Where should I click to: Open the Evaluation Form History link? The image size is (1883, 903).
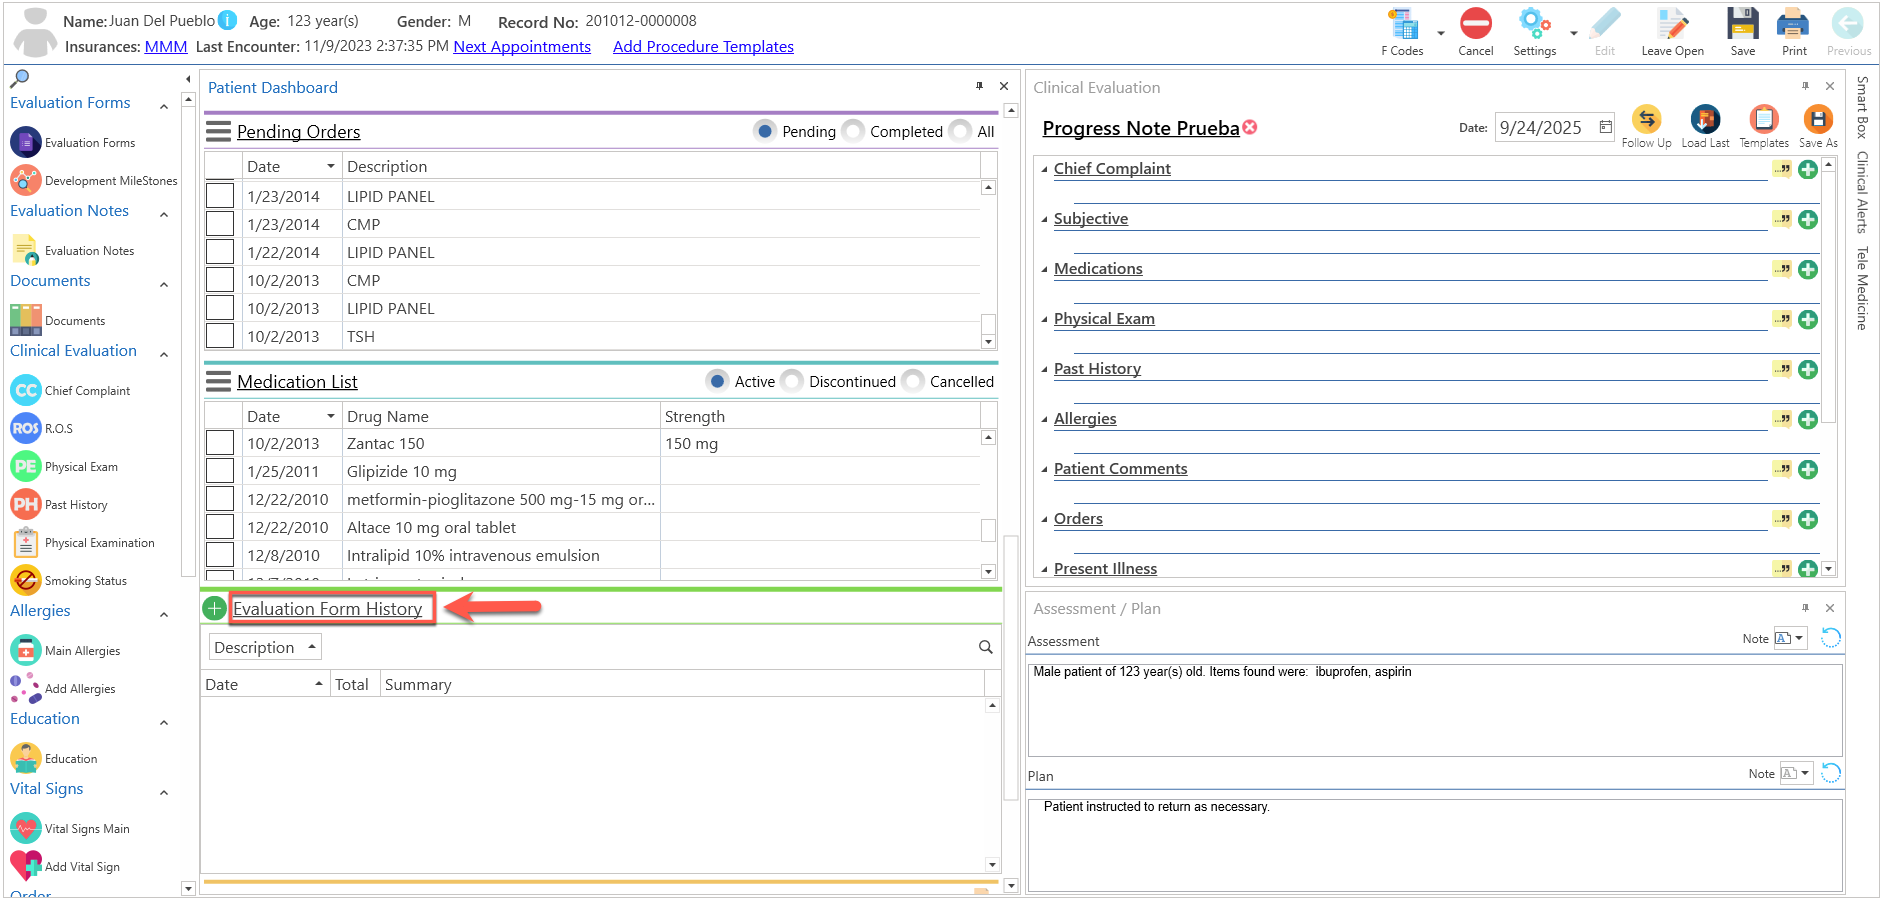[x=328, y=608]
